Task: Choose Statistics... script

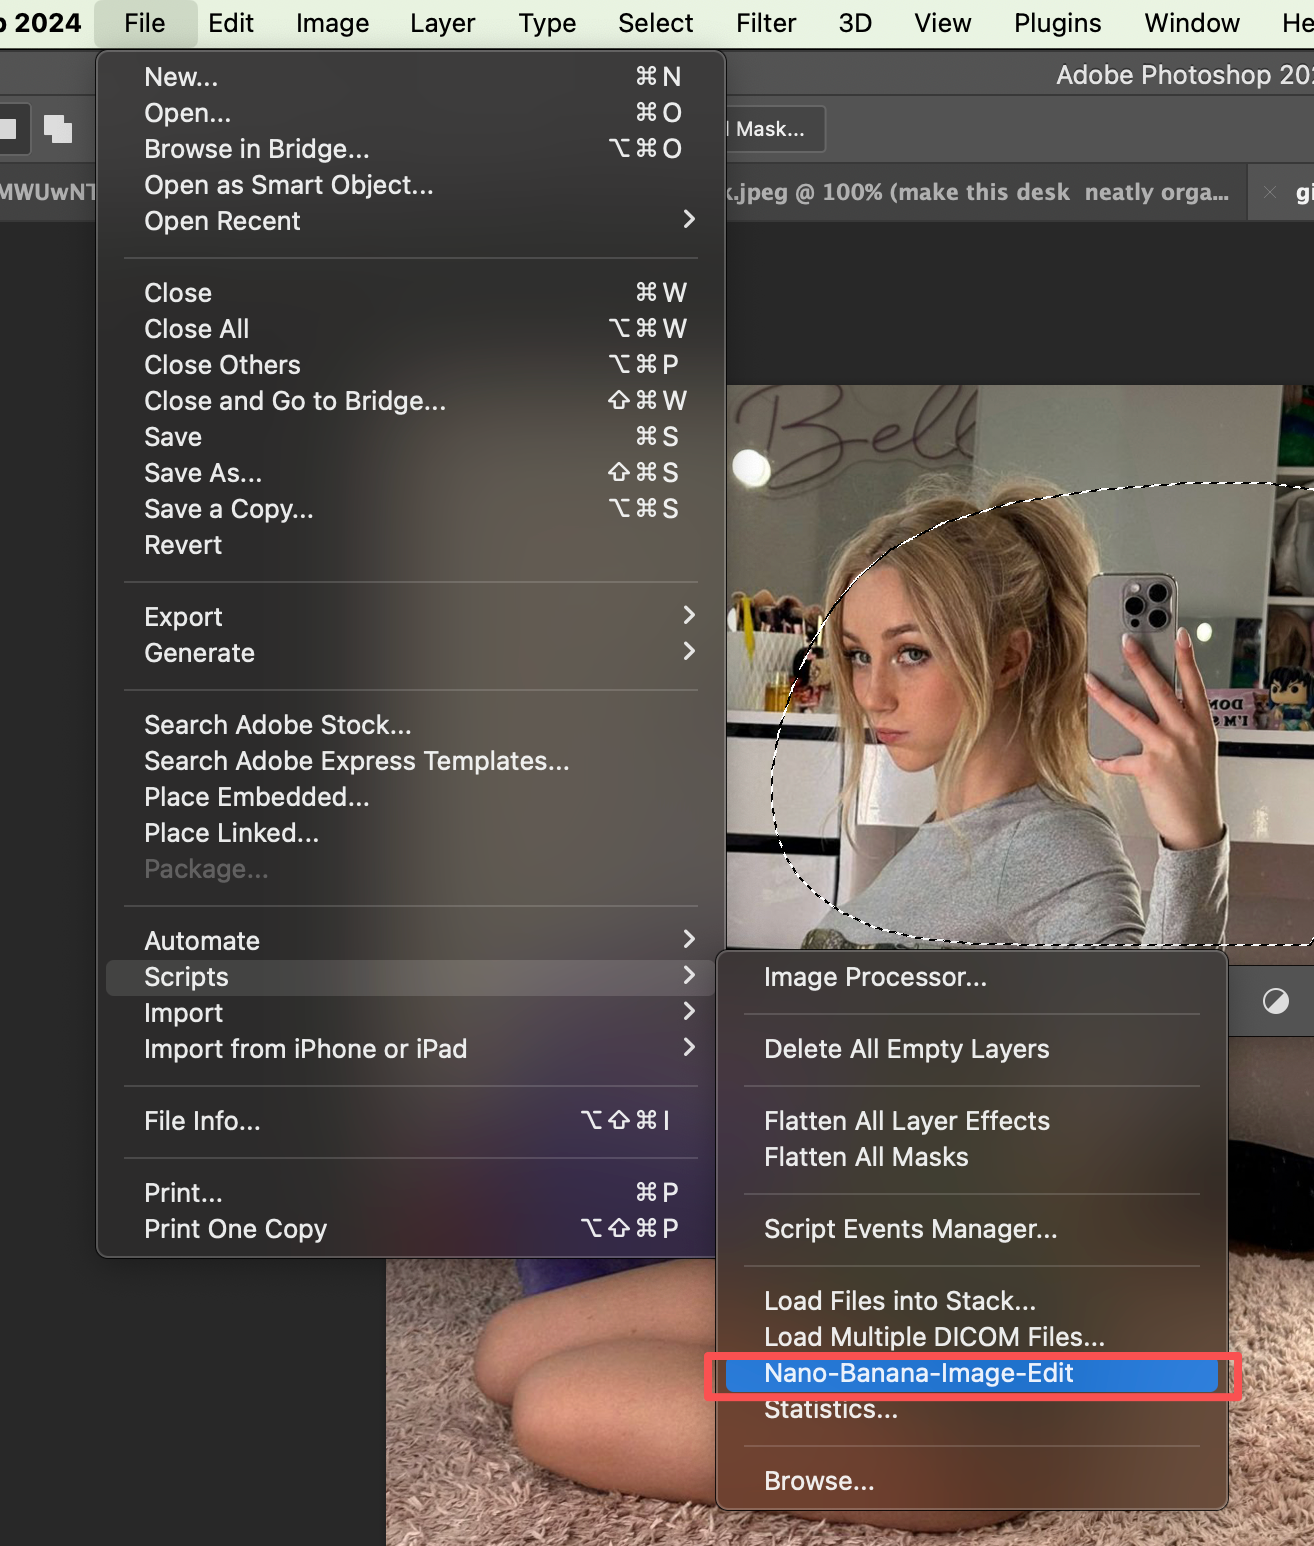Action: (x=972, y=1409)
